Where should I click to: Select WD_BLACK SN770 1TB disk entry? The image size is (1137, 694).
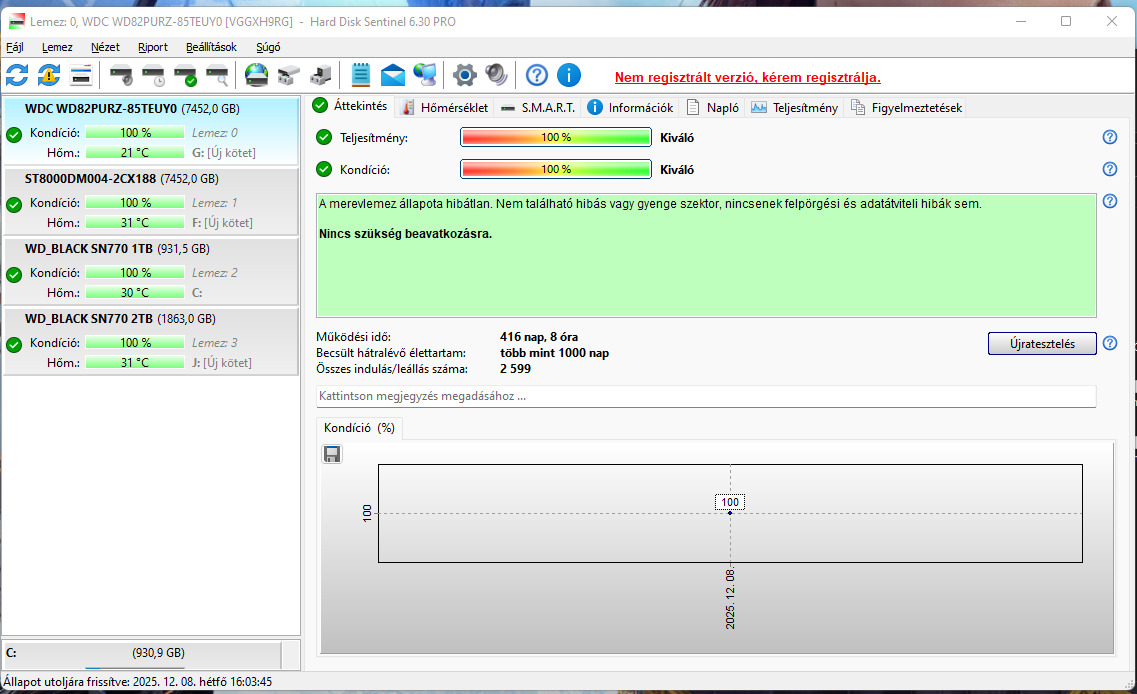(x=151, y=271)
